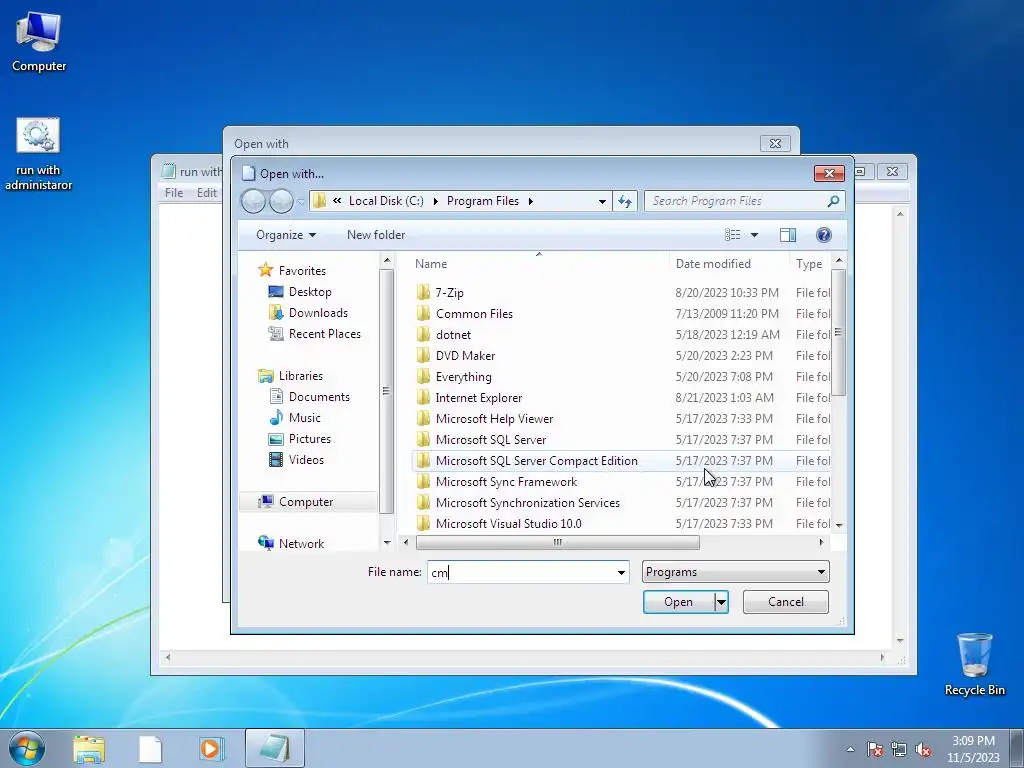This screenshot has width=1024, height=768.
Task: Show the preview pane
Action: (x=788, y=234)
